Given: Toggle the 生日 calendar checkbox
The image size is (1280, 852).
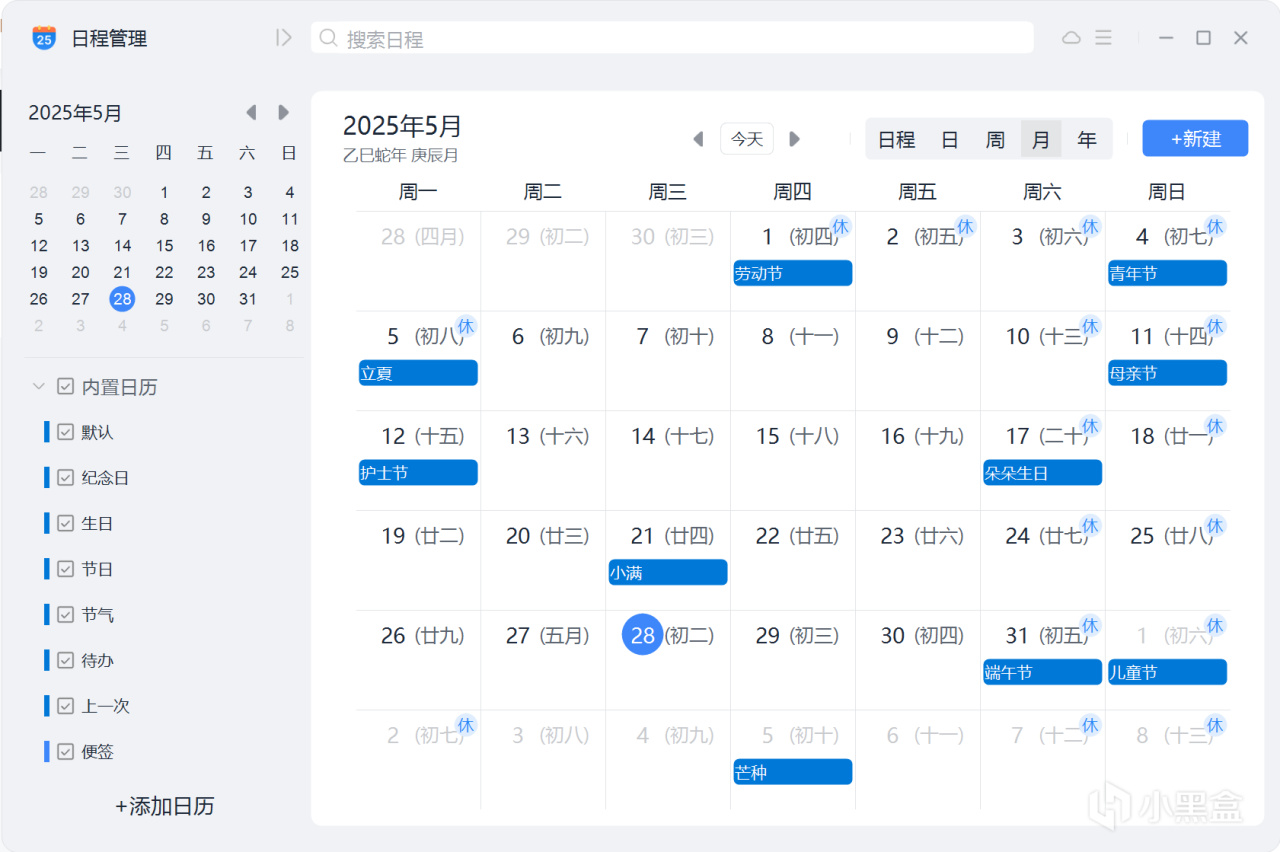Looking at the screenshot, I should point(66,523).
